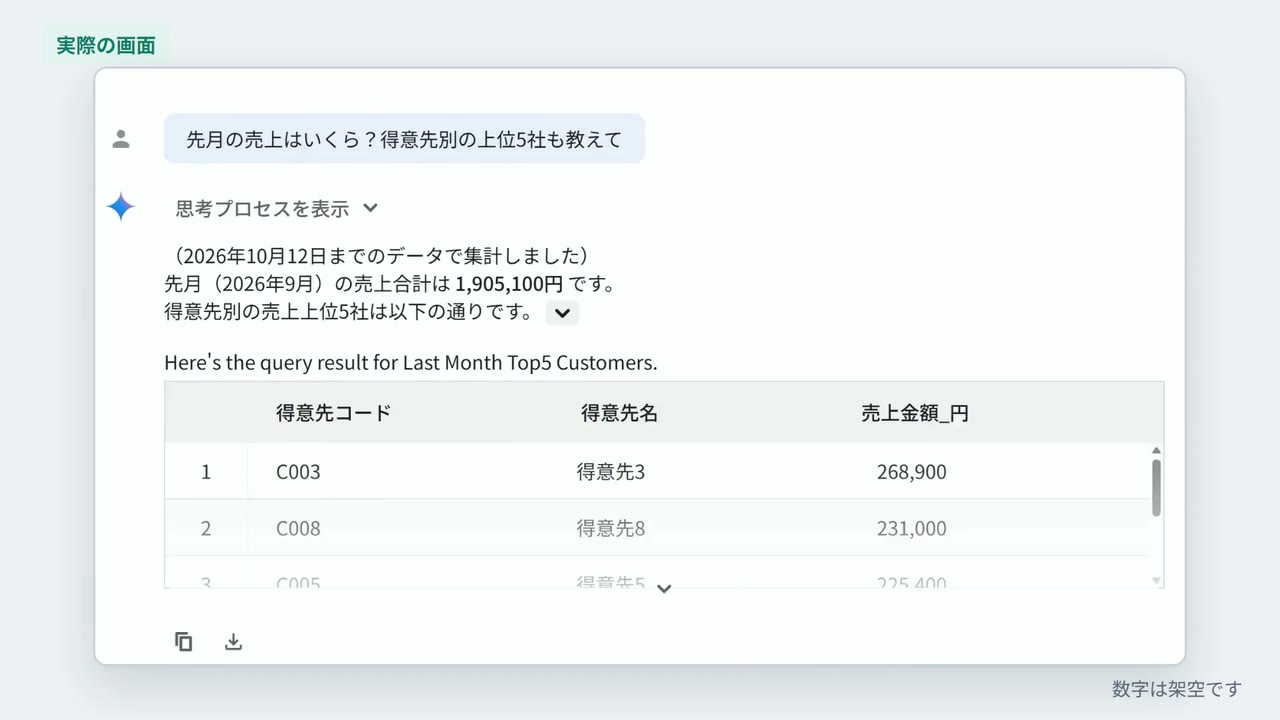Click the scrollbar up arrow
Screen dimensions: 1280x720
(1157, 451)
